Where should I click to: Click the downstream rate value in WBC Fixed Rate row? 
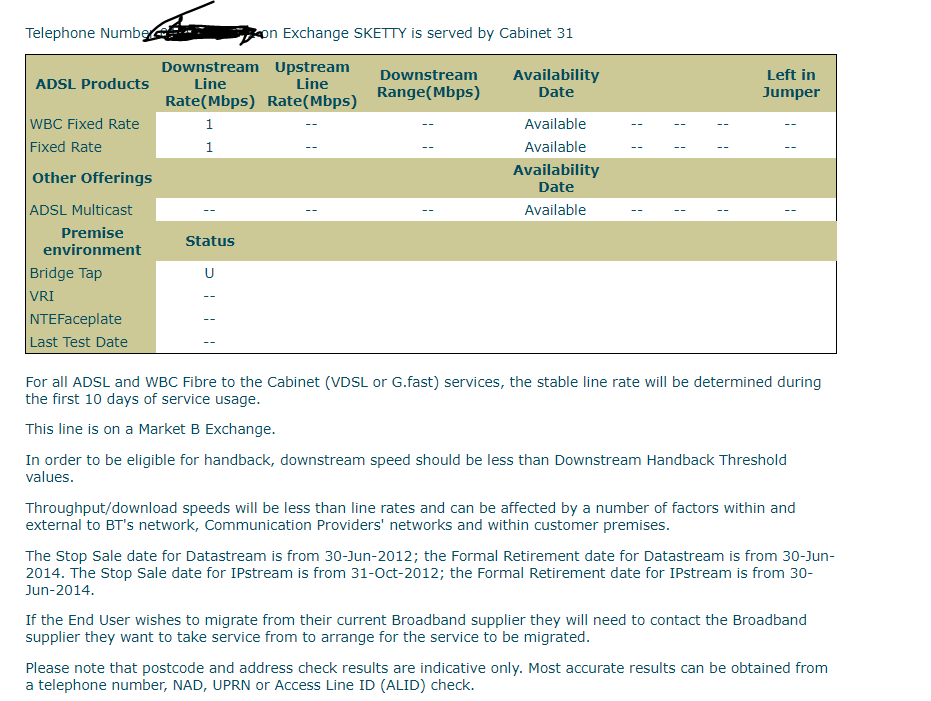pyautogui.click(x=209, y=124)
